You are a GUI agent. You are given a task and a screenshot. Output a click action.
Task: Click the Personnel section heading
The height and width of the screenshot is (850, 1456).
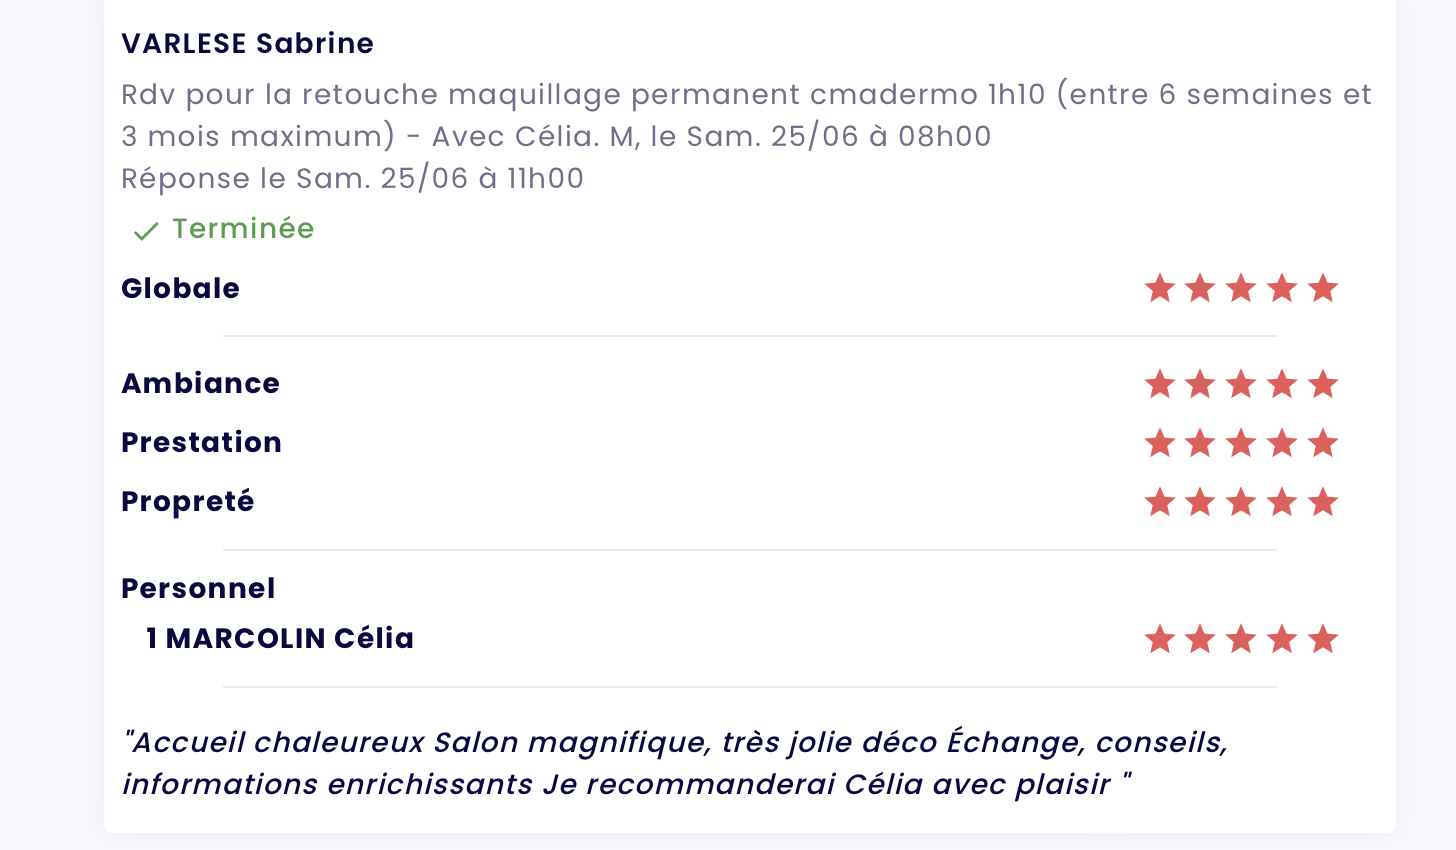(x=198, y=588)
